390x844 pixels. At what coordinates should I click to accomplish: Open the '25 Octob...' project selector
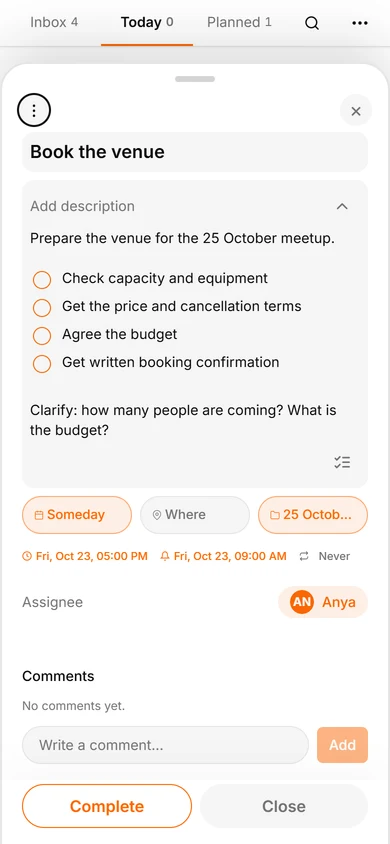[x=313, y=515]
